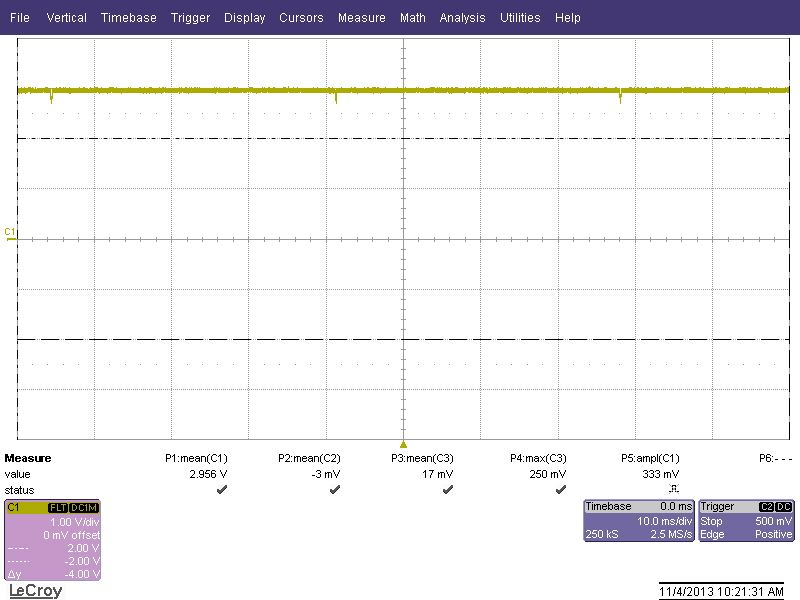
Task: Open the File menu
Action: click(19, 17)
